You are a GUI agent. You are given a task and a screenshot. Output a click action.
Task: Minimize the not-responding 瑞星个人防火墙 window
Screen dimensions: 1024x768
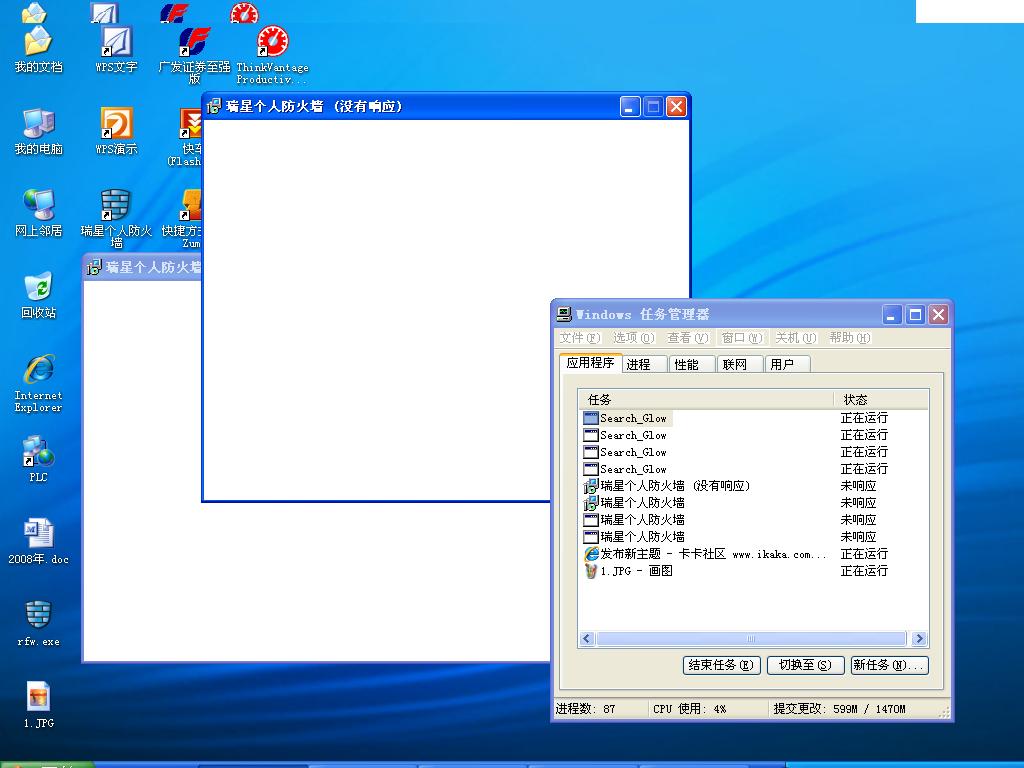tap(630, 107)
